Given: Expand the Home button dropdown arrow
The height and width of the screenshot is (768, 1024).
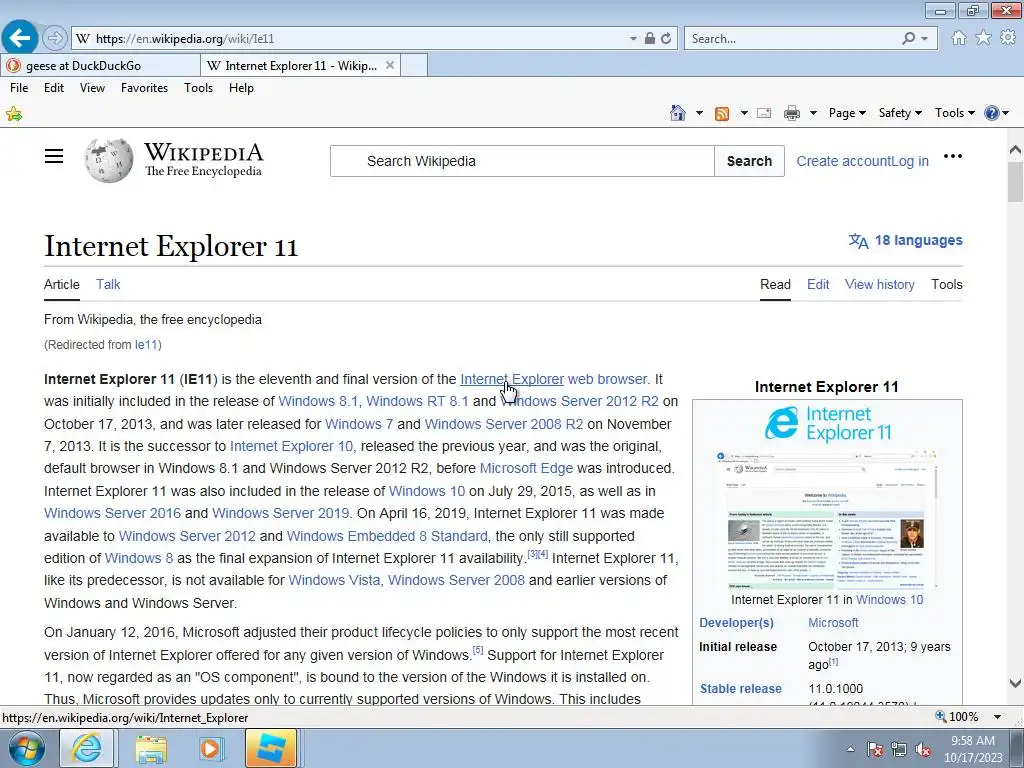Looking at the screenshot, I should click(699, 113).
